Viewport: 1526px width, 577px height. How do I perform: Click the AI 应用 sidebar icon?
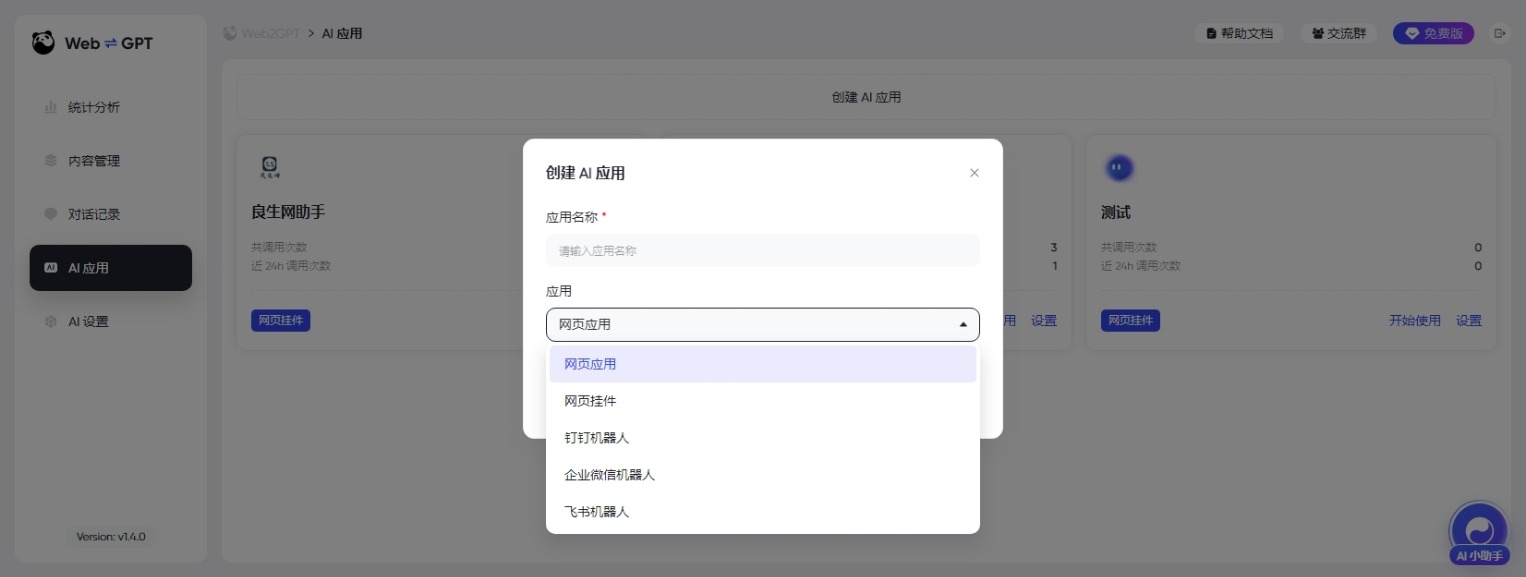click(x=51, y=268)
